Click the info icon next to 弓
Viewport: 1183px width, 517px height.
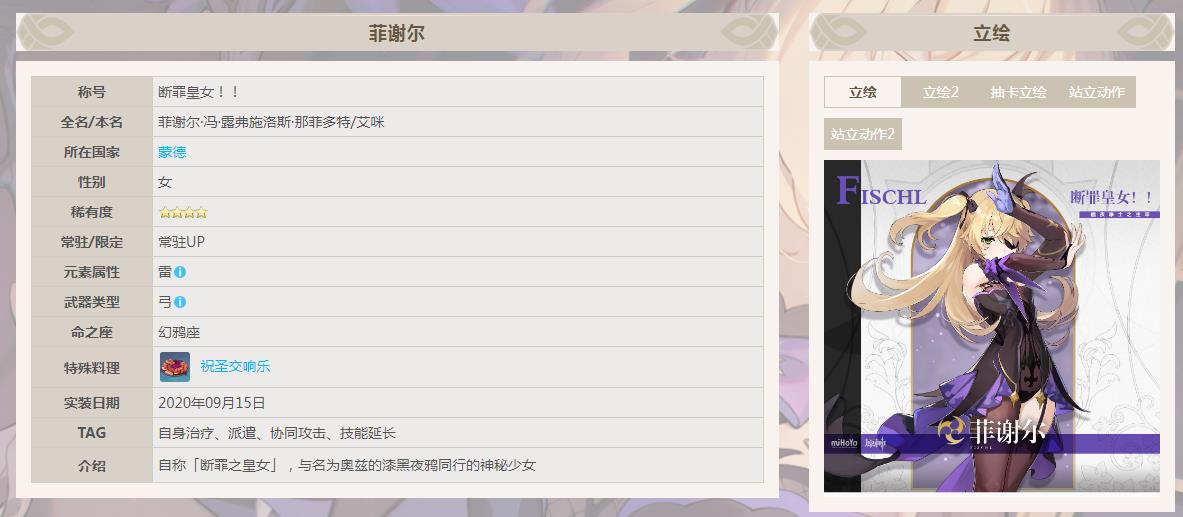click(180, 302)
